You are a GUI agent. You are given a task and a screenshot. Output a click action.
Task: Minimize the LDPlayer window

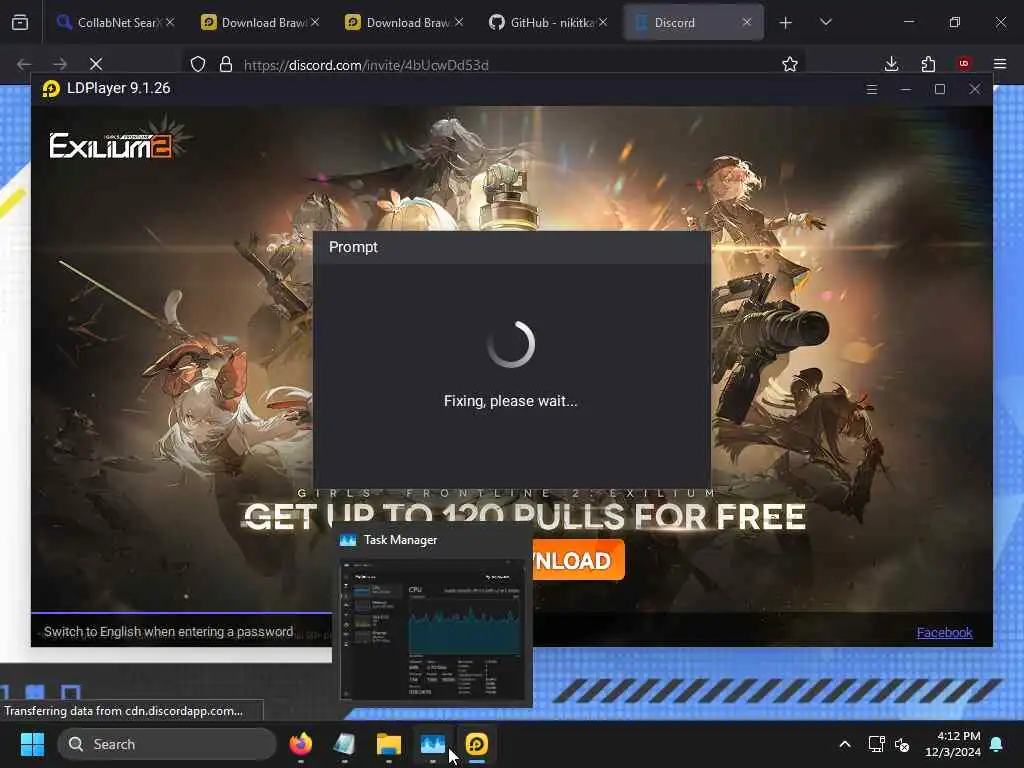click(x=905, y=89)
